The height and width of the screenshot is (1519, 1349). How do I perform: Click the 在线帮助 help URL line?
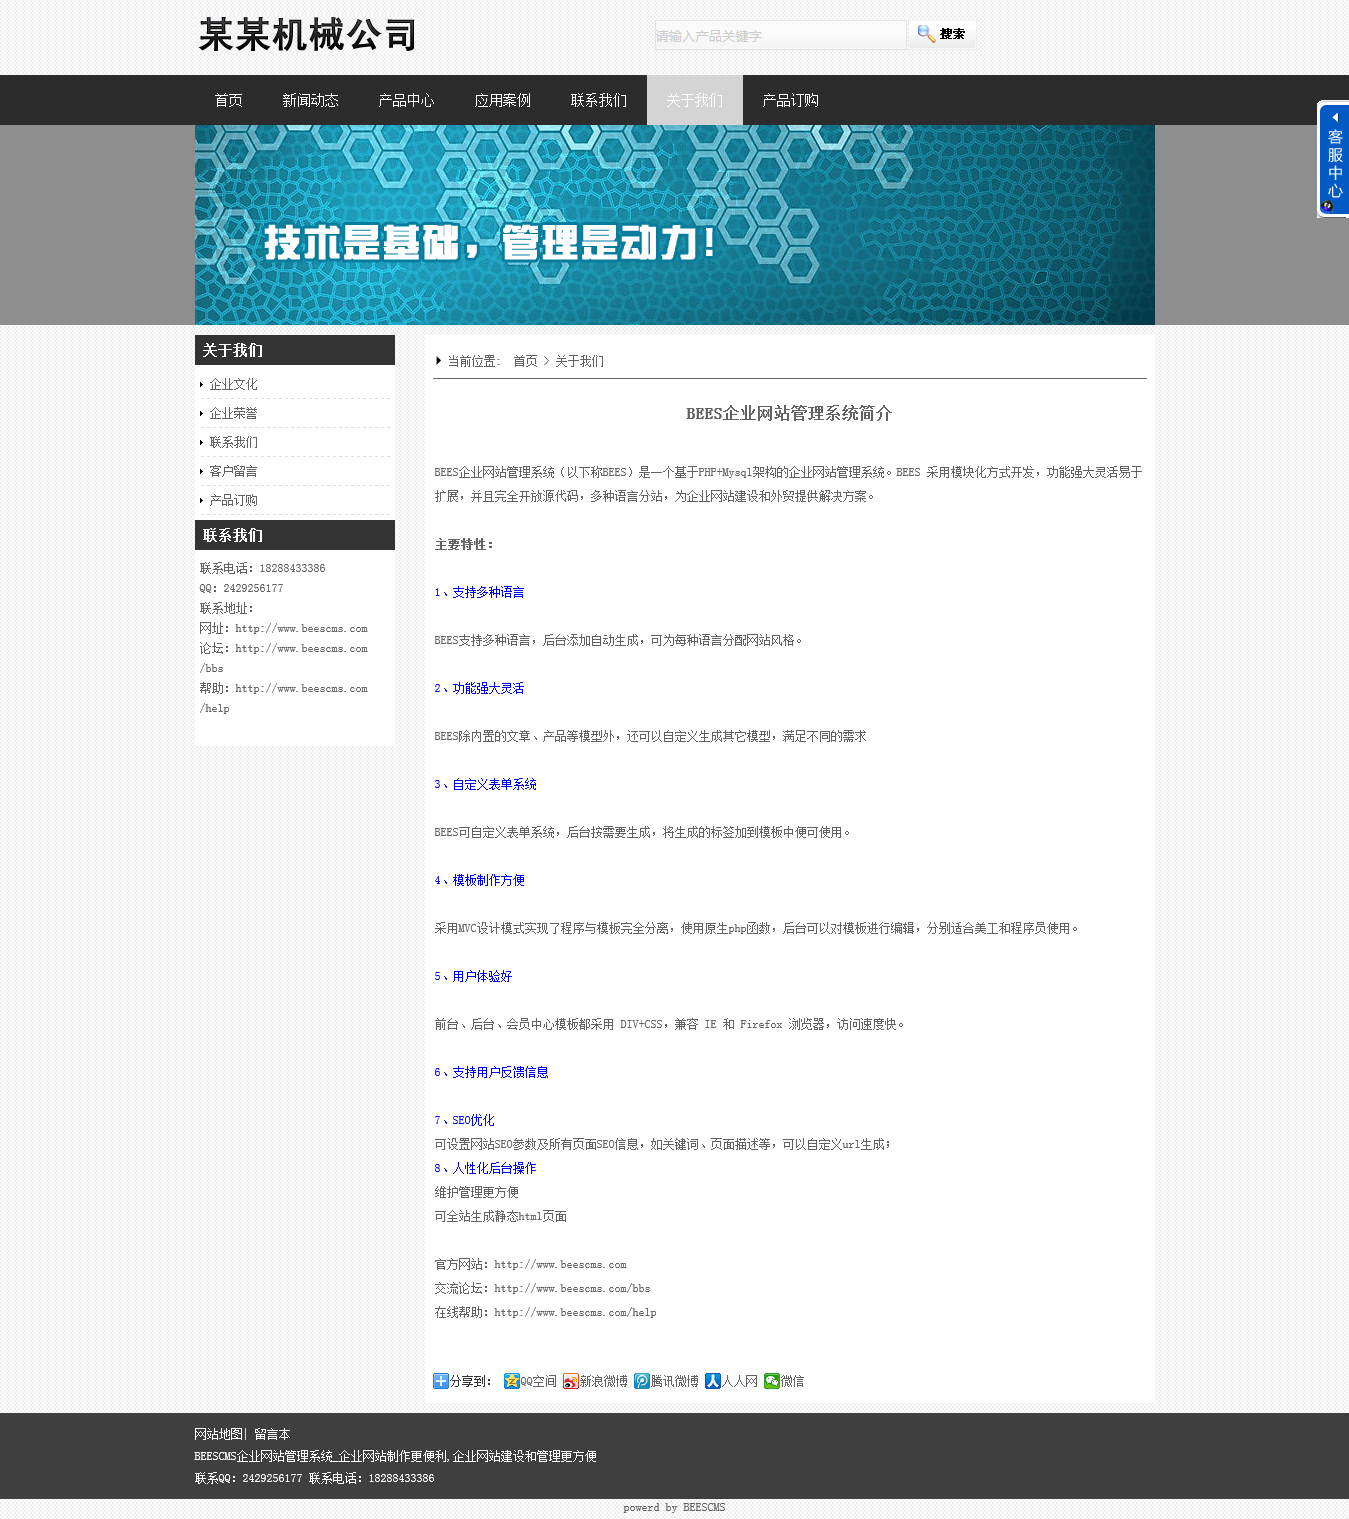(546, 1312)
